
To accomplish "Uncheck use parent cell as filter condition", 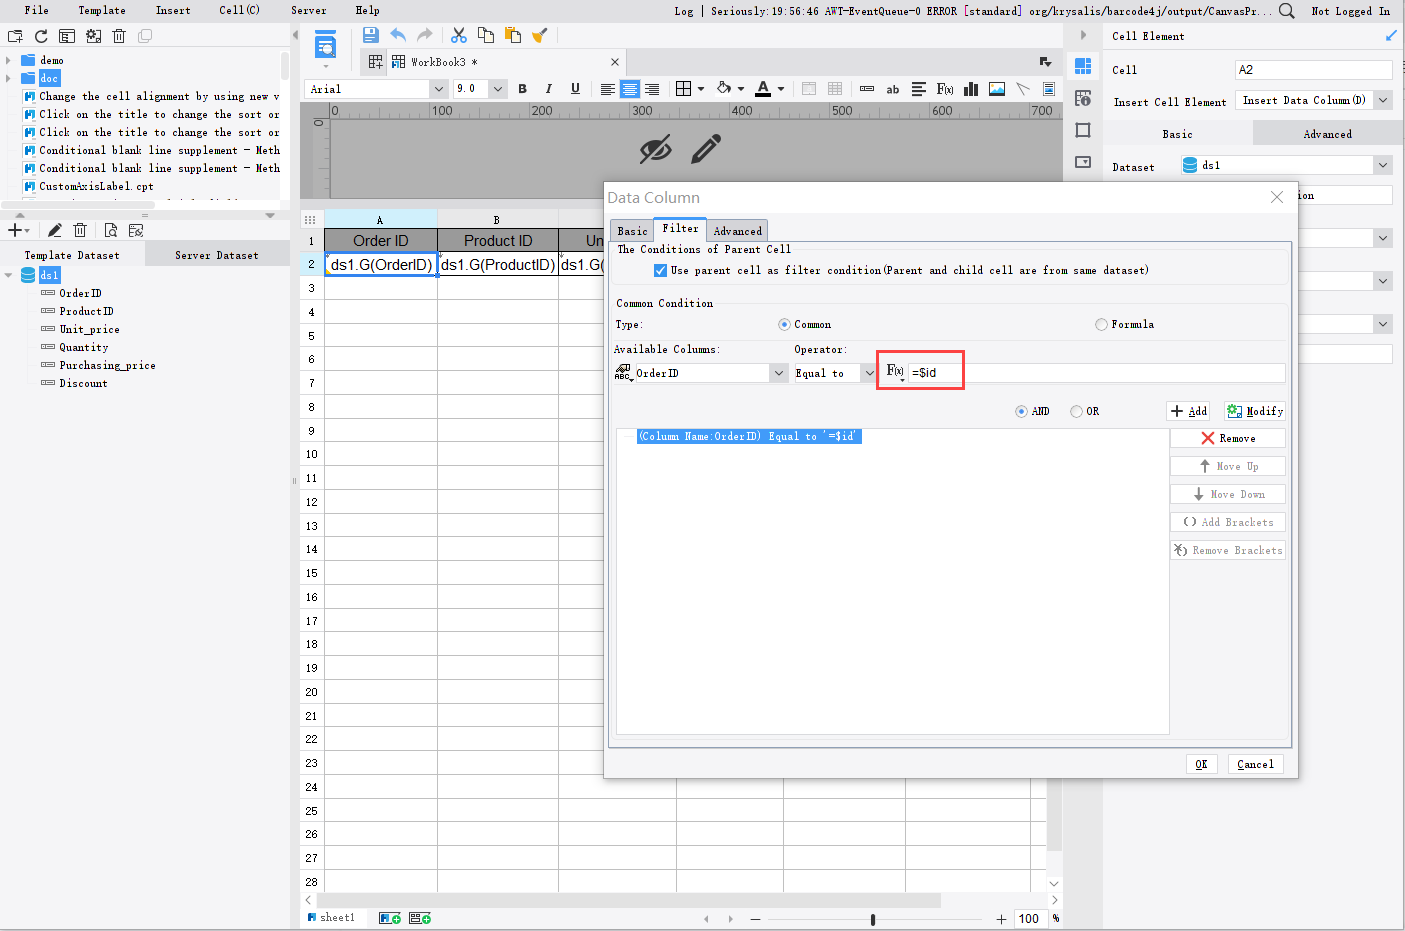I will pos(658,268).
